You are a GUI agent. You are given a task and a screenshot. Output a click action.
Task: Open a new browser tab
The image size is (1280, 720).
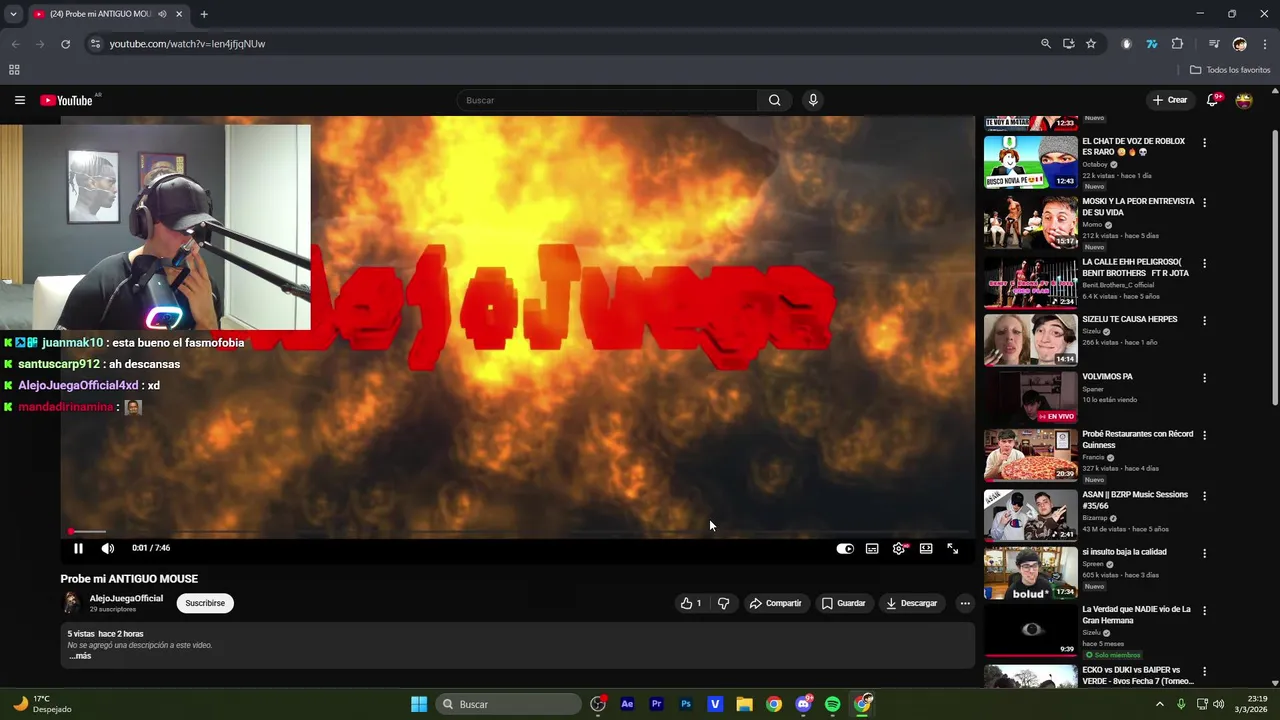point(204,14)
